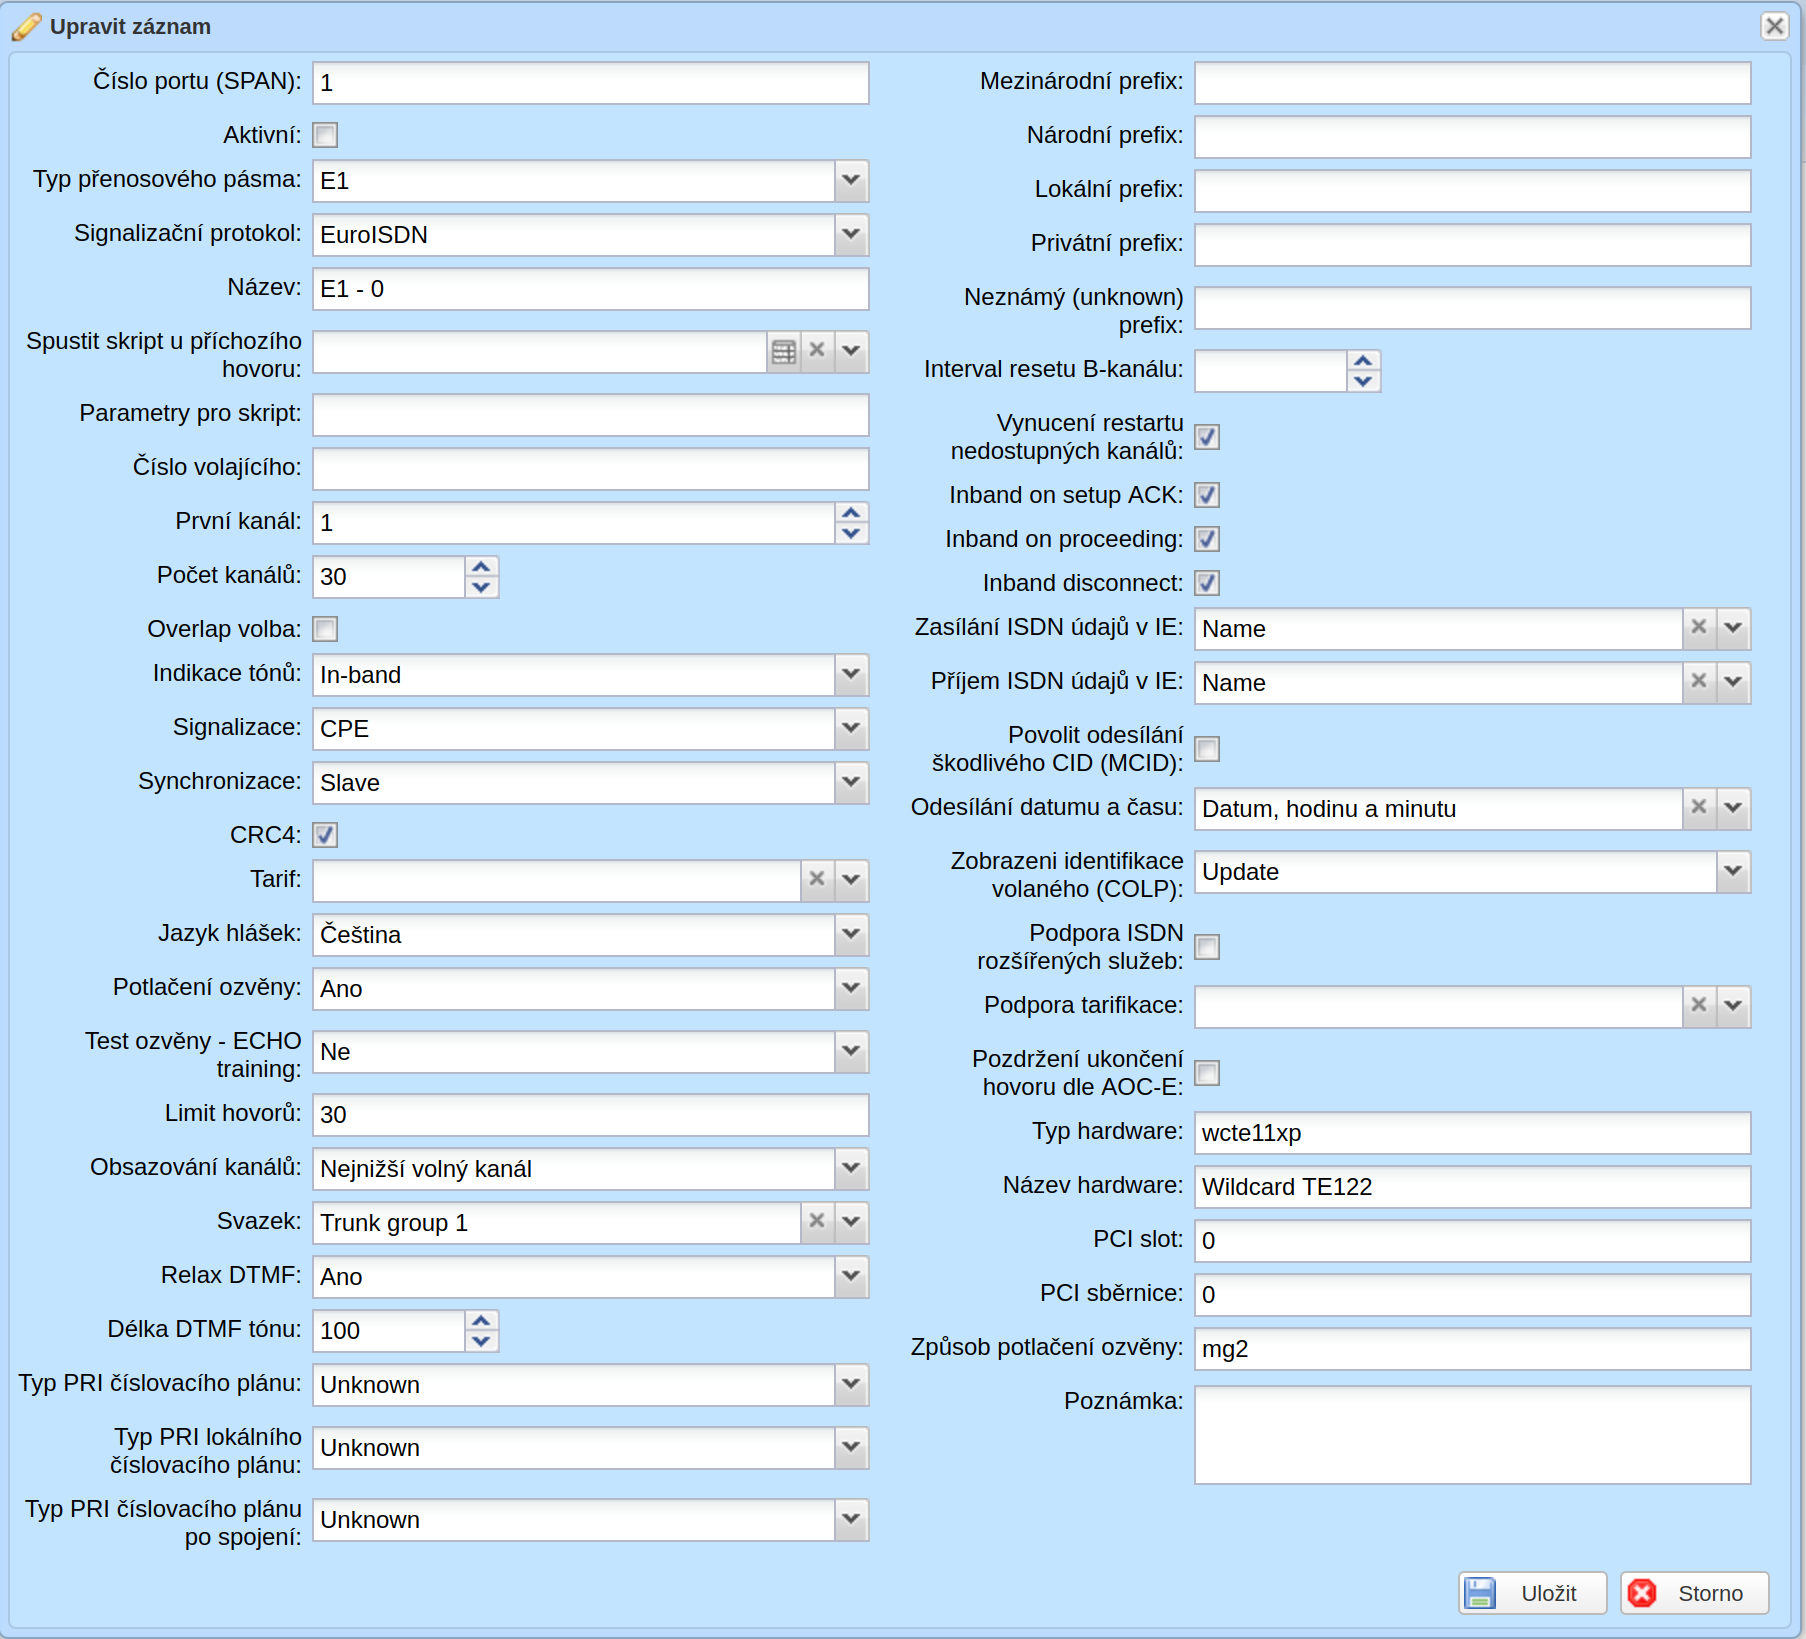Screen dimensions: 1806x1639
Task: Open Zobrazeni identifikace volaného COLP dropdown
Action: (x=1733, y=872)
